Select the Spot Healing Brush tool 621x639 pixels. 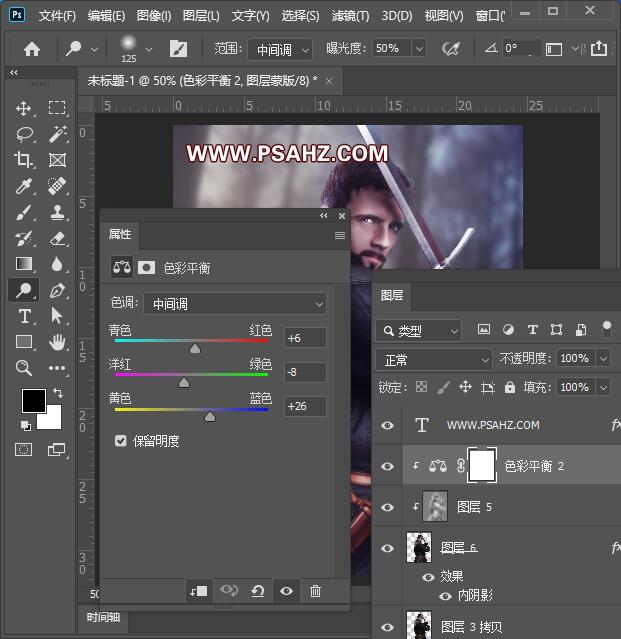click(x=57, y=186)
